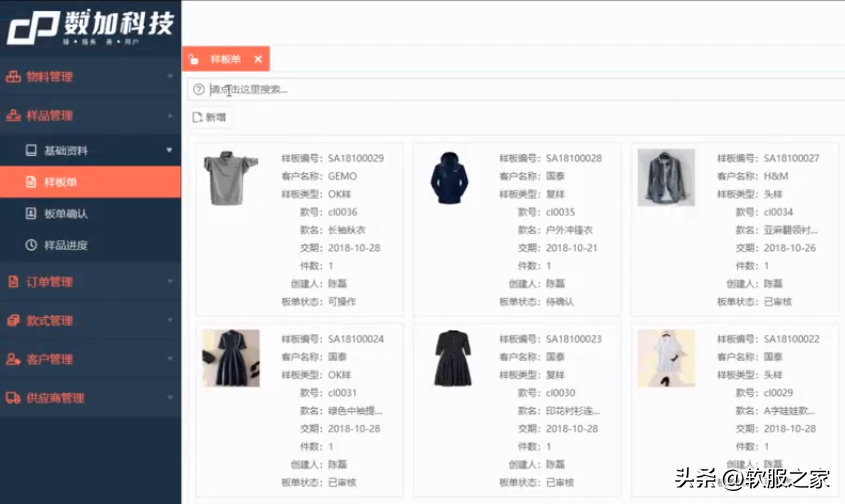Expand the 订单管理 dropdown arrow
Screen dimensions: 845x504
click(169, 282)
